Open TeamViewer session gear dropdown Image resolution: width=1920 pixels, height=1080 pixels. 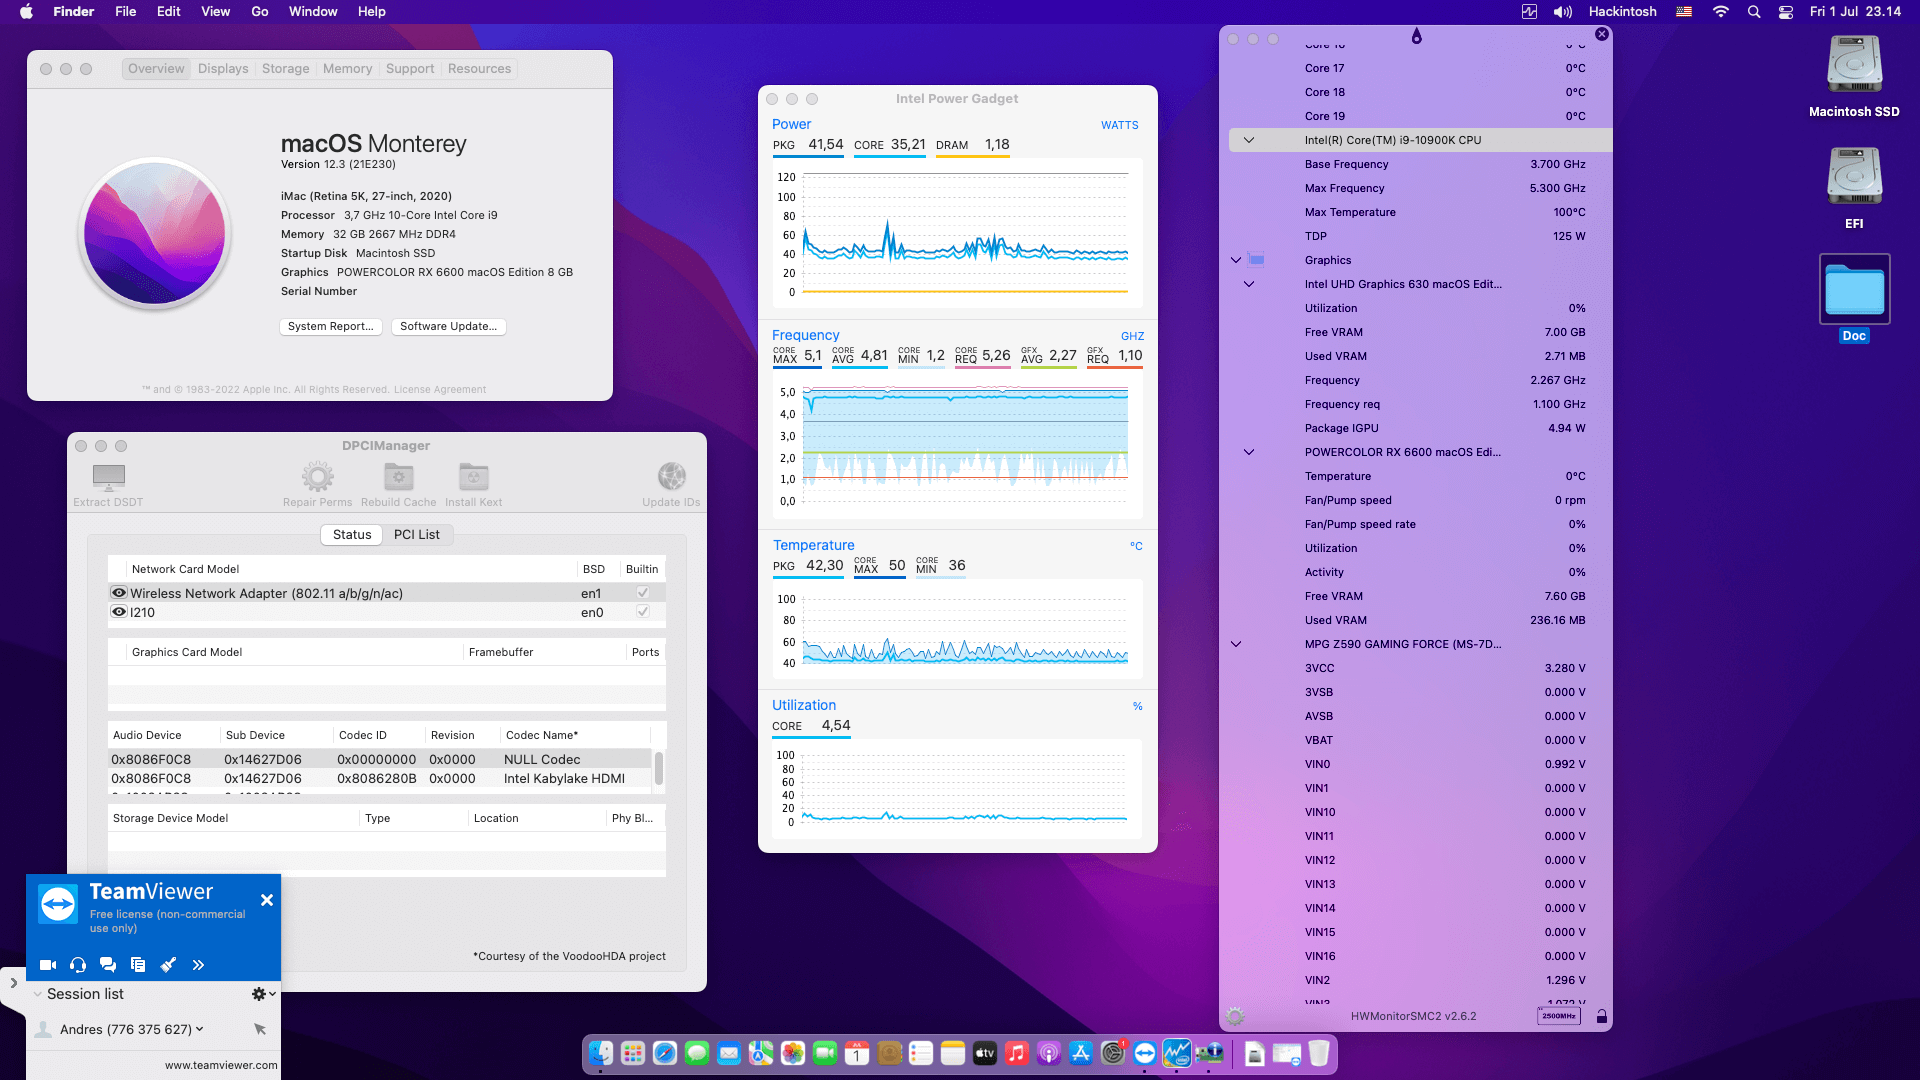(x=264, y=994)
